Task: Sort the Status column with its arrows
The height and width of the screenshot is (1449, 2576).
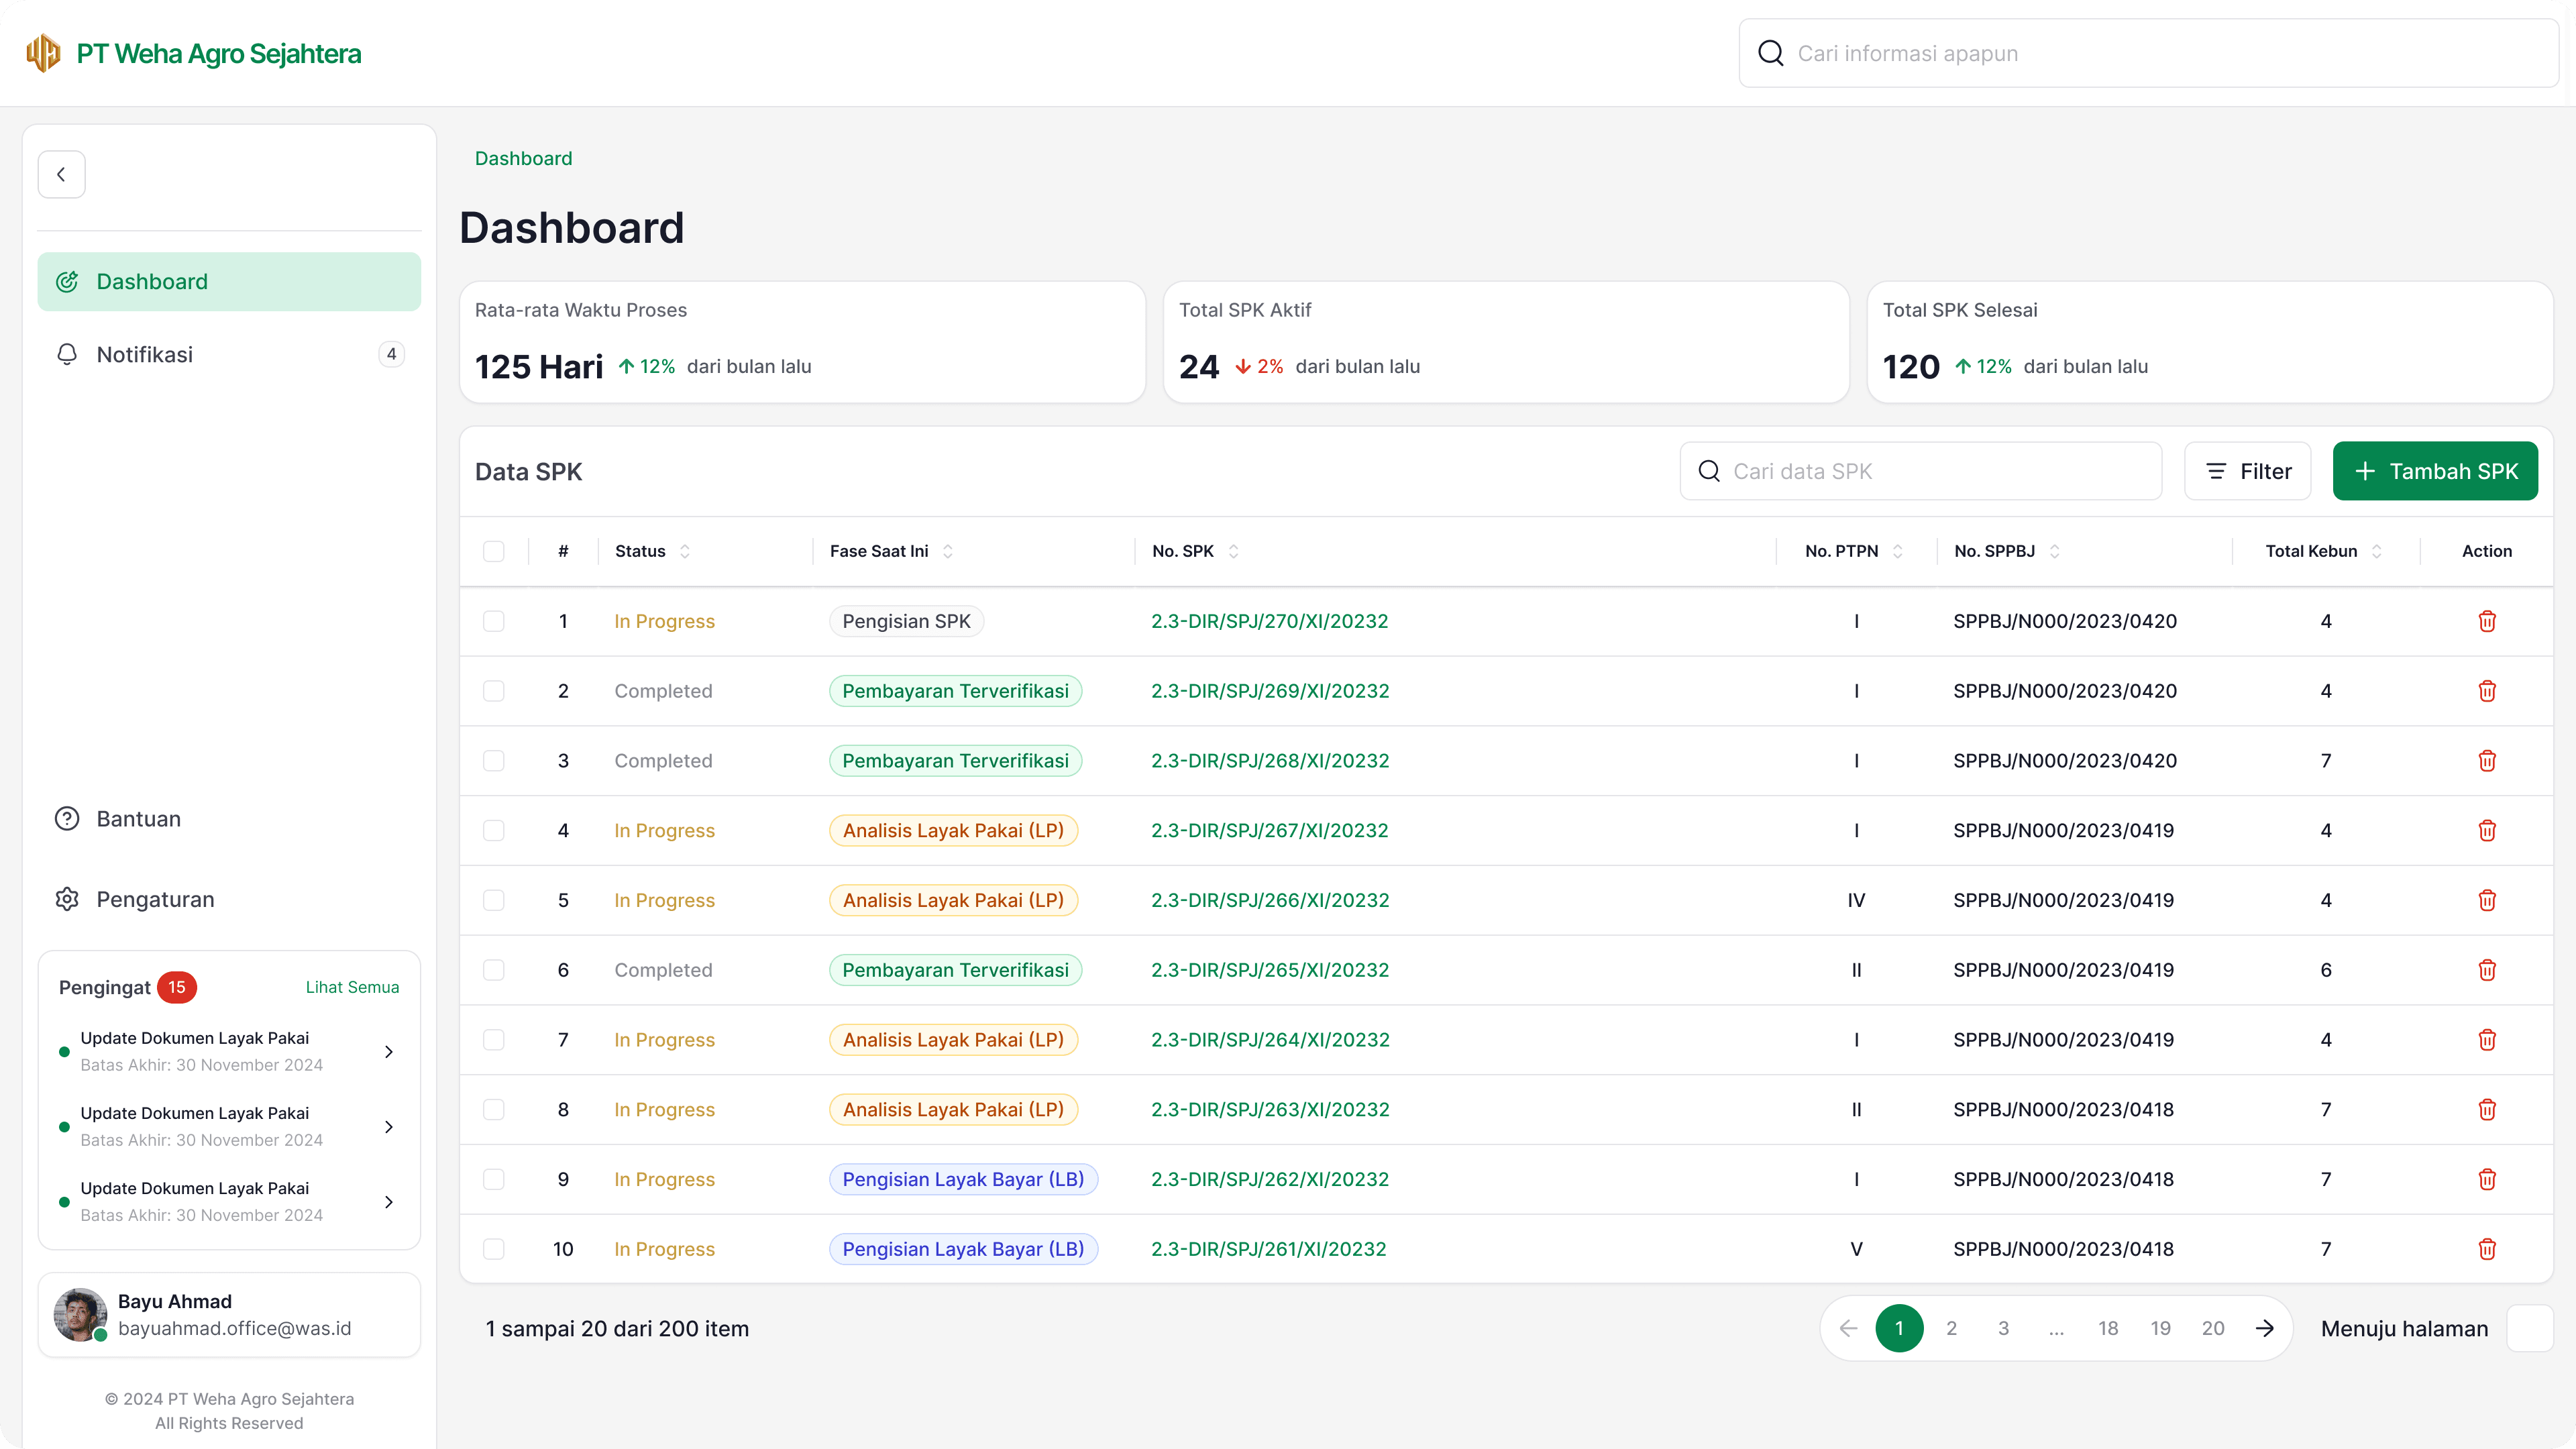Action: coord(685,551)
